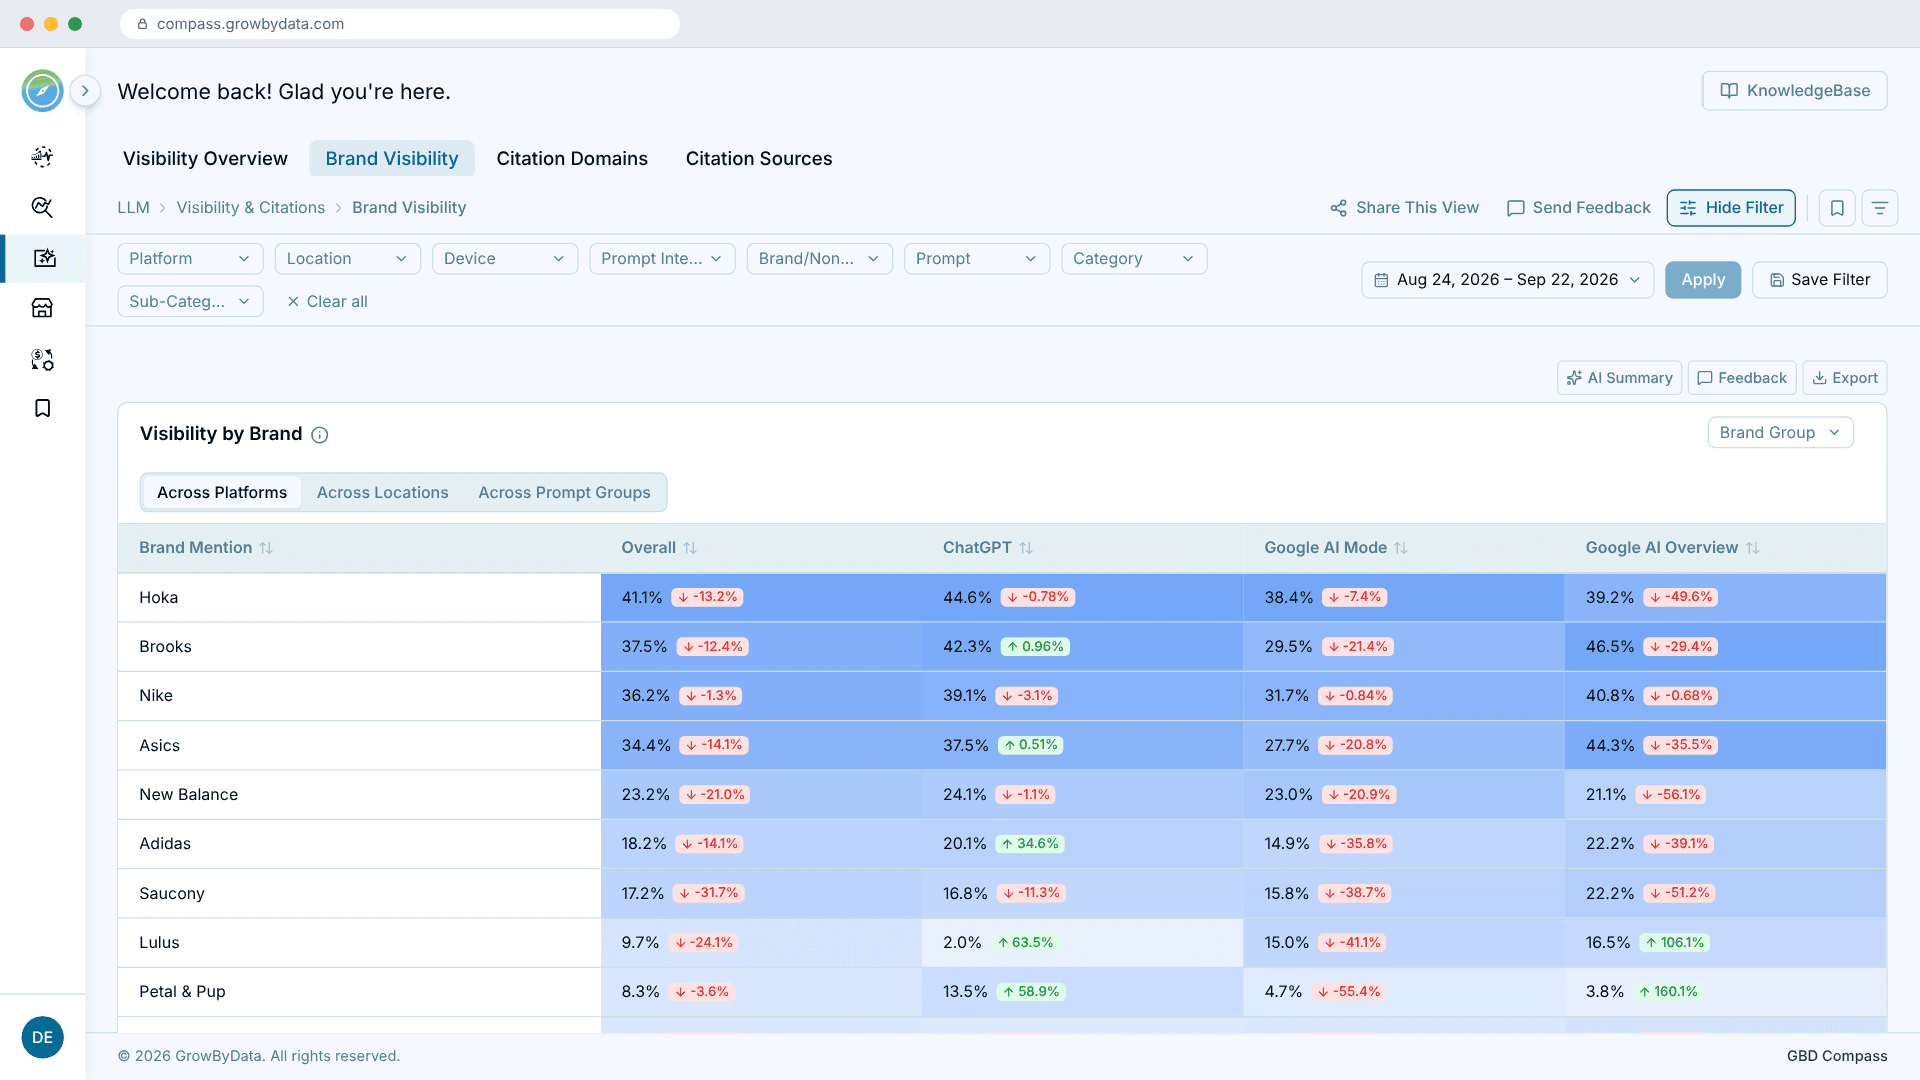This screenshot has width=1920, height=1080.
Task: Select the Across Prompt Groups tab
Action: (564, 493)
